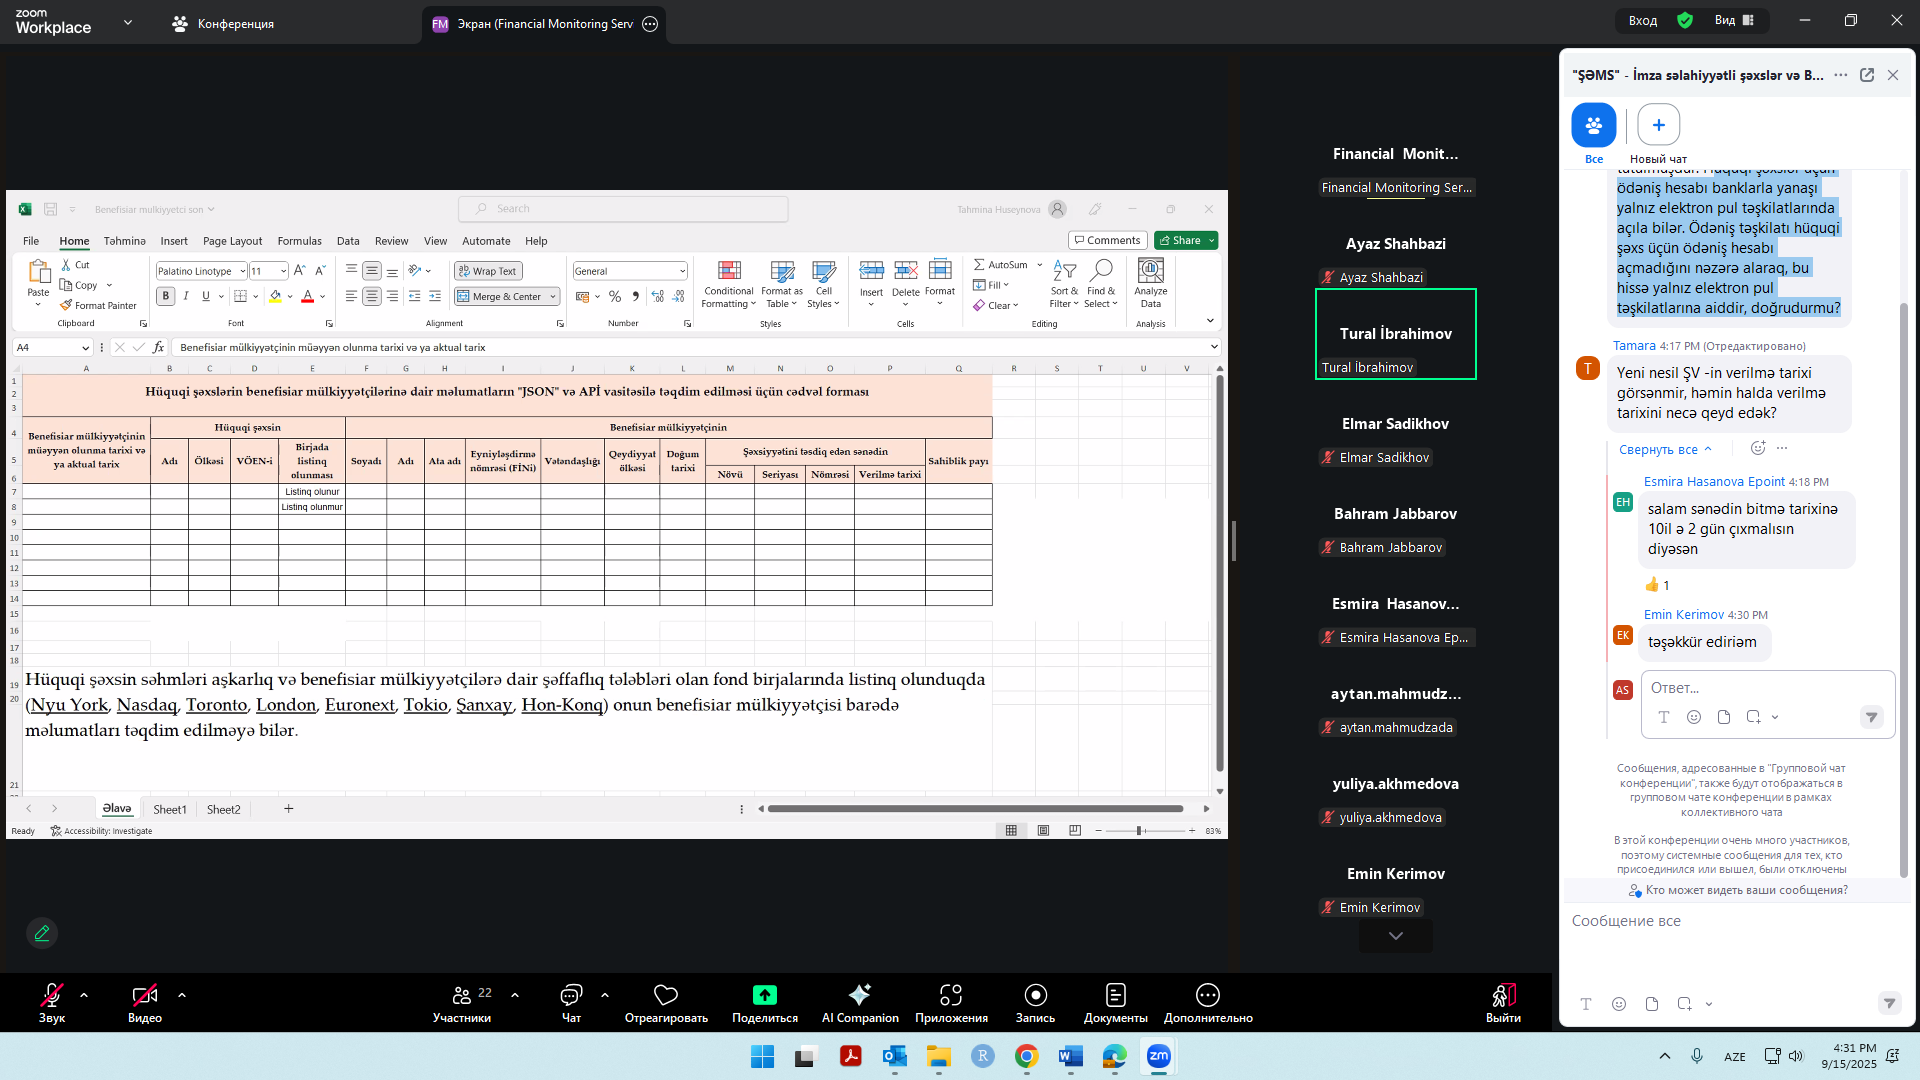Click the green Поделиться share screen icon
This screenshot has width=1920, height=1080.
(x=764, y=996)
